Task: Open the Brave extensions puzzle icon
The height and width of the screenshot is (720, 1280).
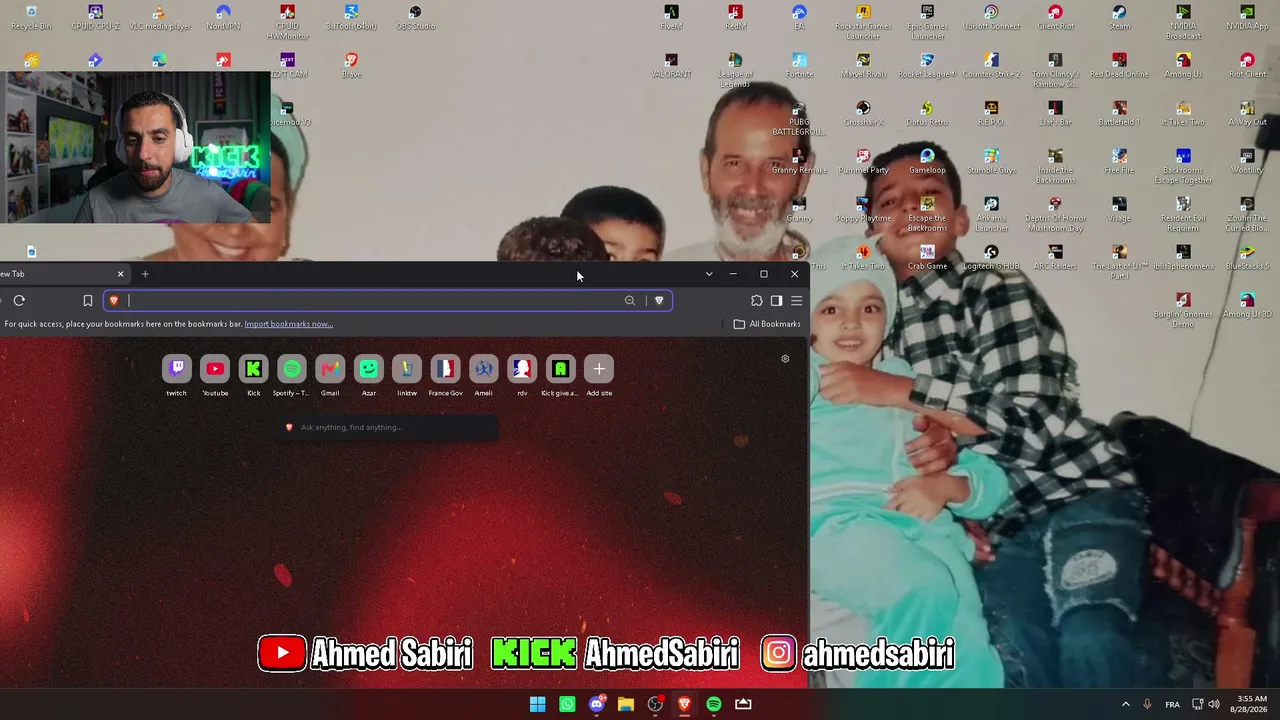Action: tap(757, 300)
